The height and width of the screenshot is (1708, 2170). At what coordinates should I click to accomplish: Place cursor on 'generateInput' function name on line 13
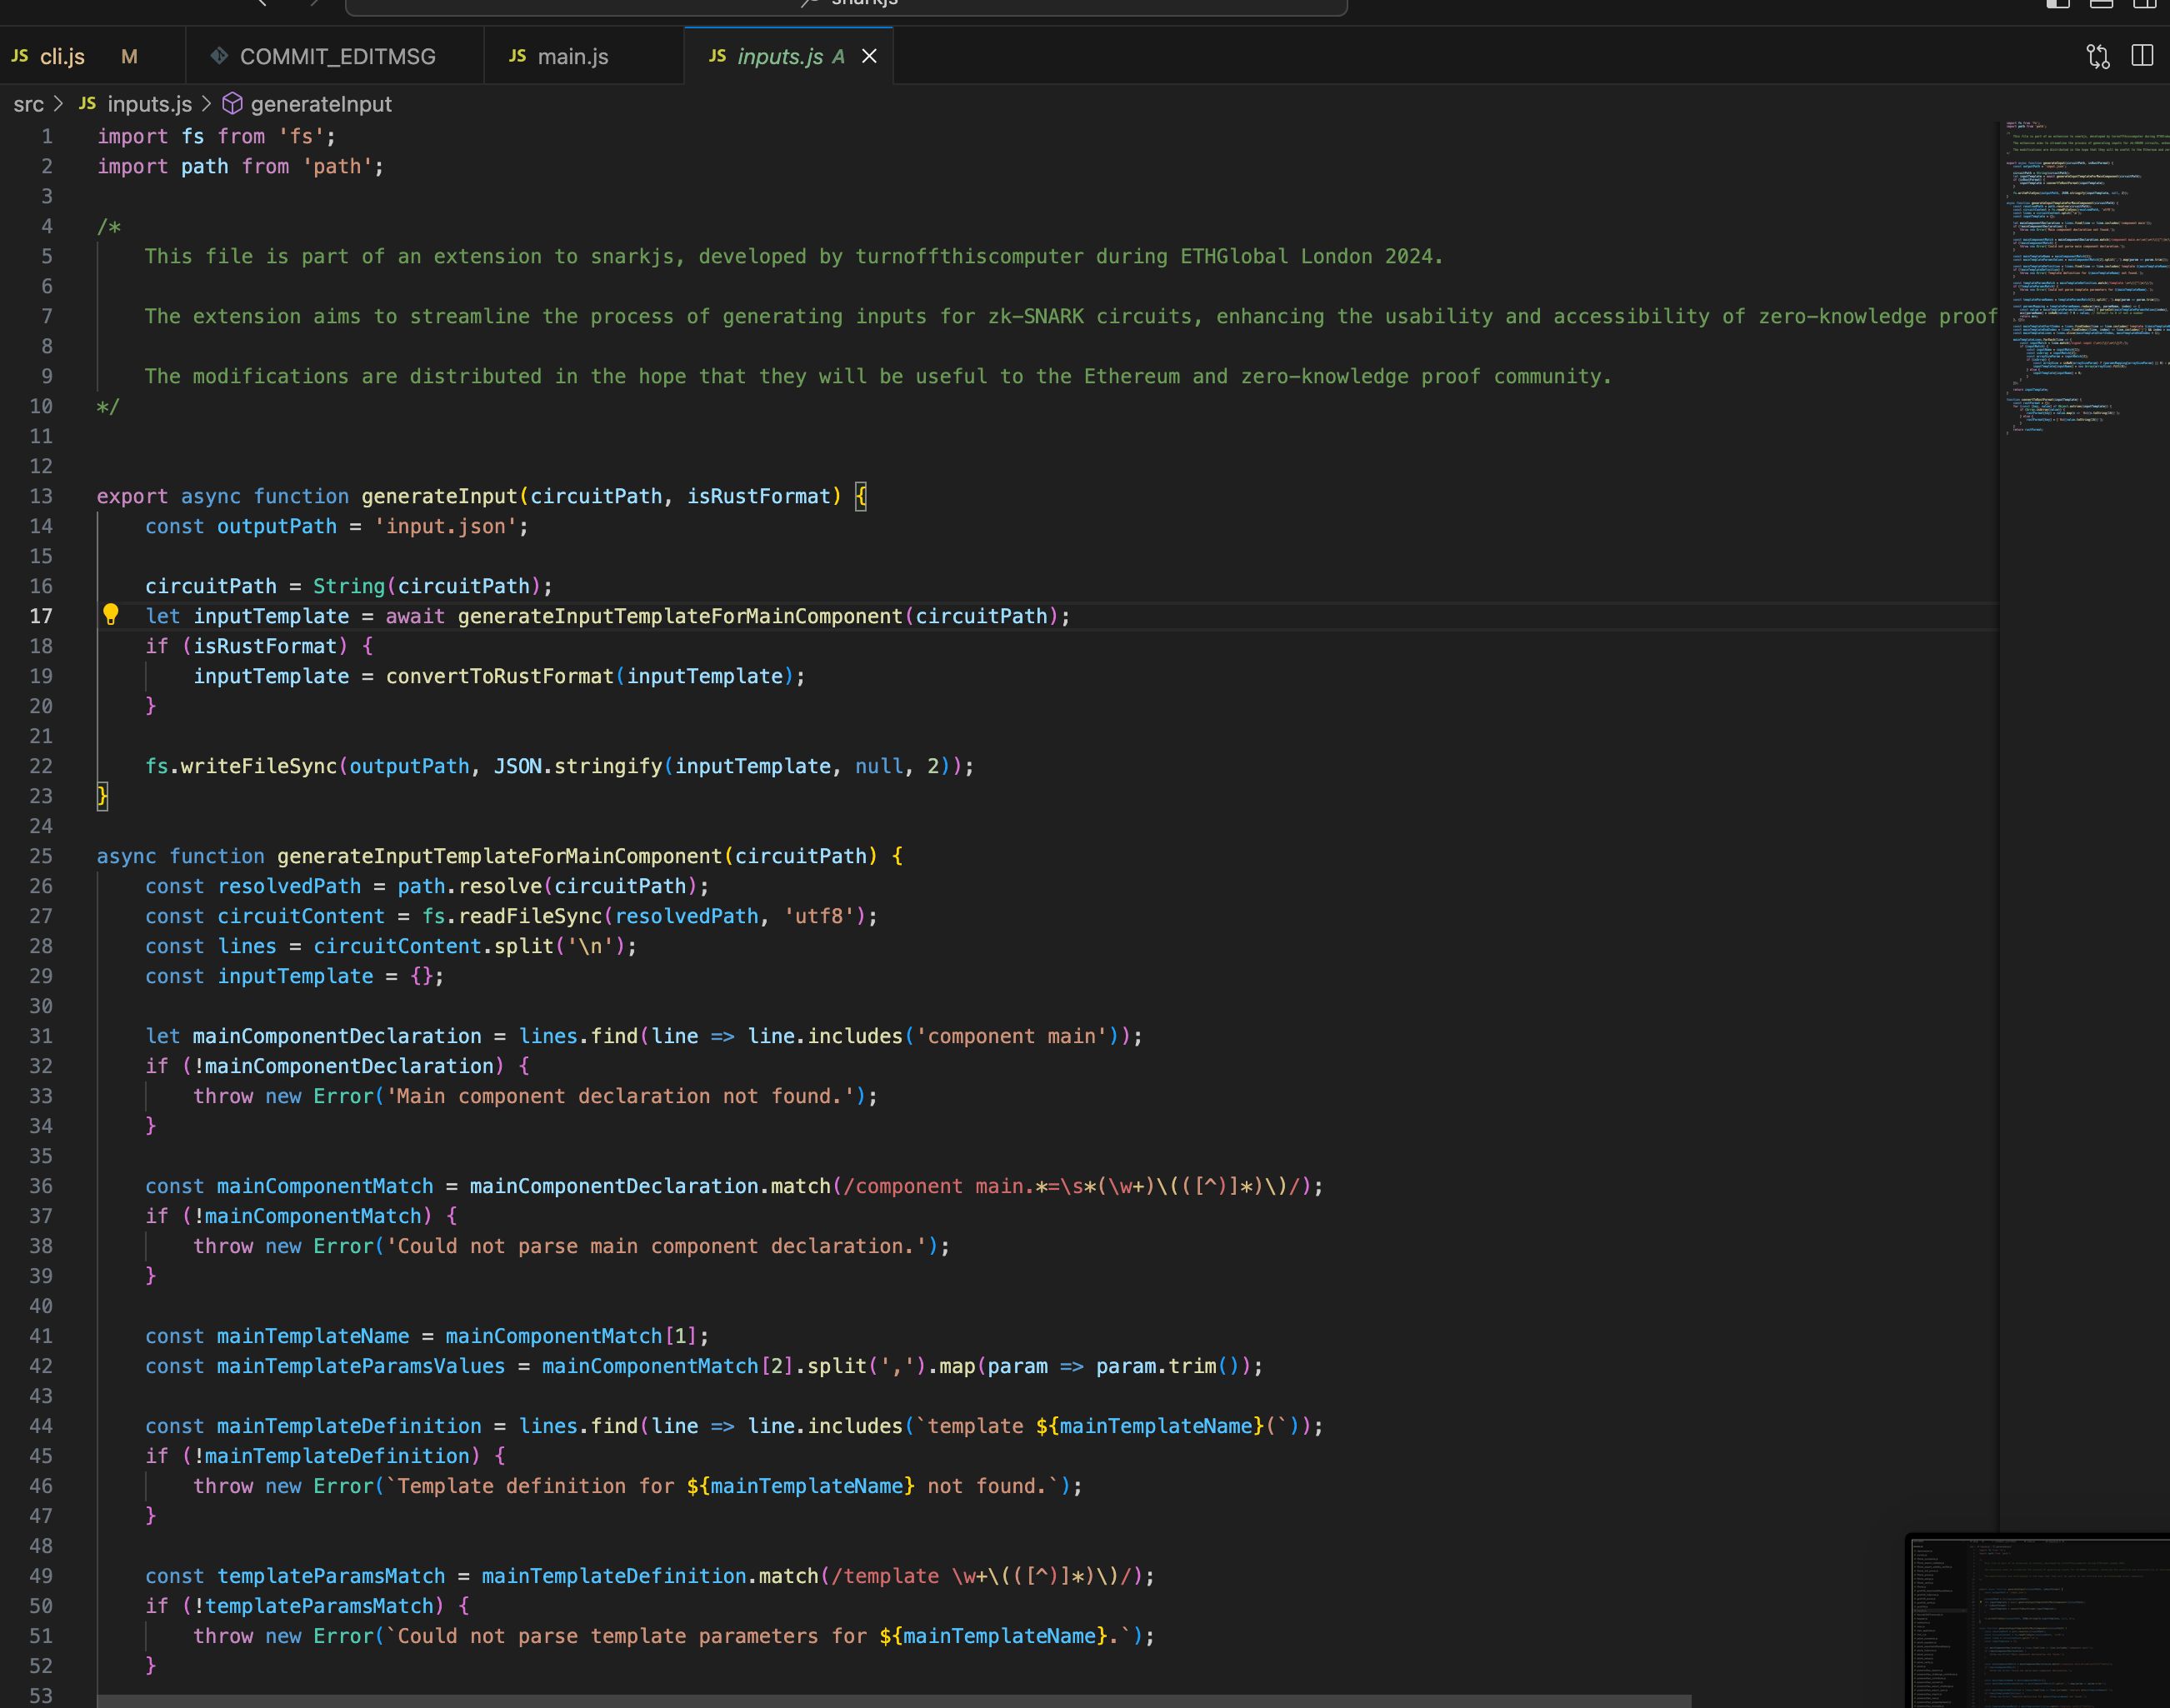[x=439, y=496]
